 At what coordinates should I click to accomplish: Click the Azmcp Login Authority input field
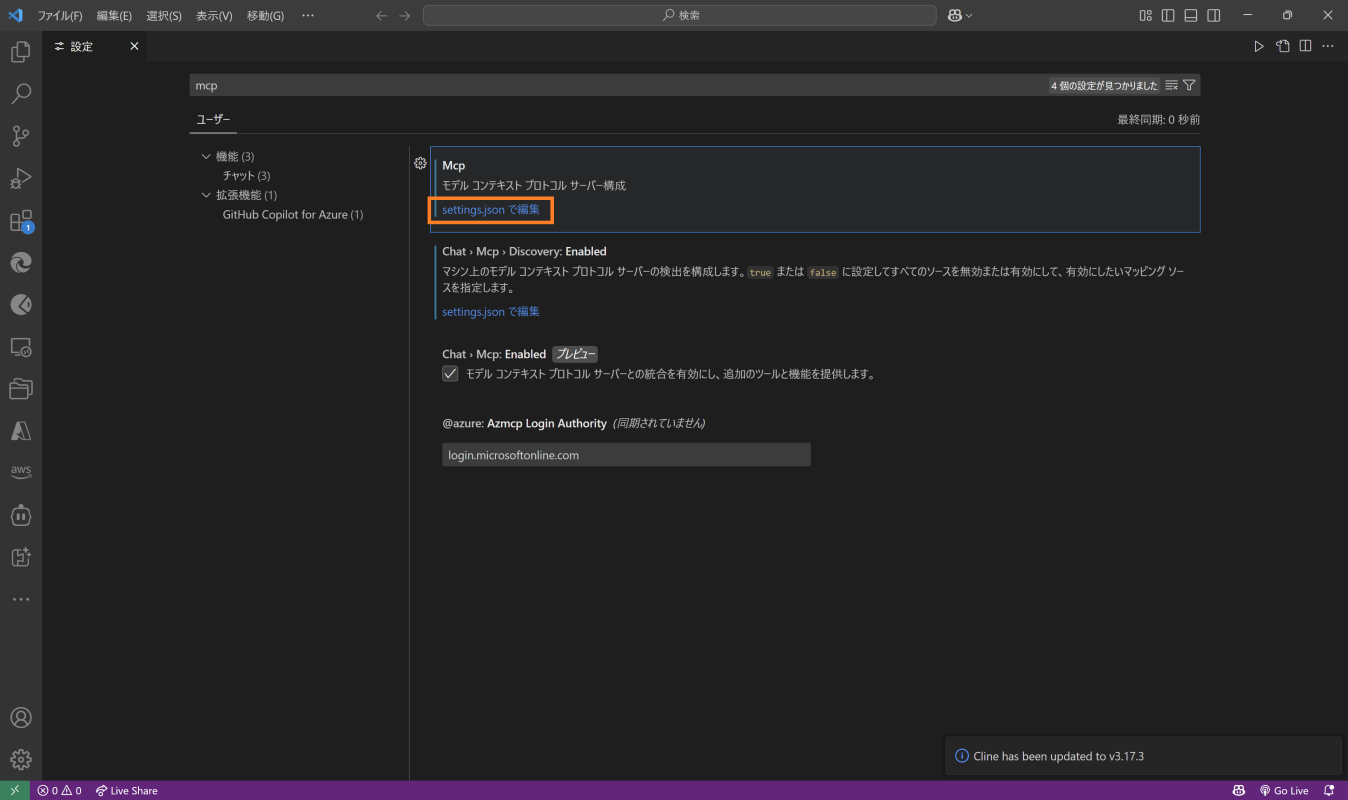click(x=626, y=455)
